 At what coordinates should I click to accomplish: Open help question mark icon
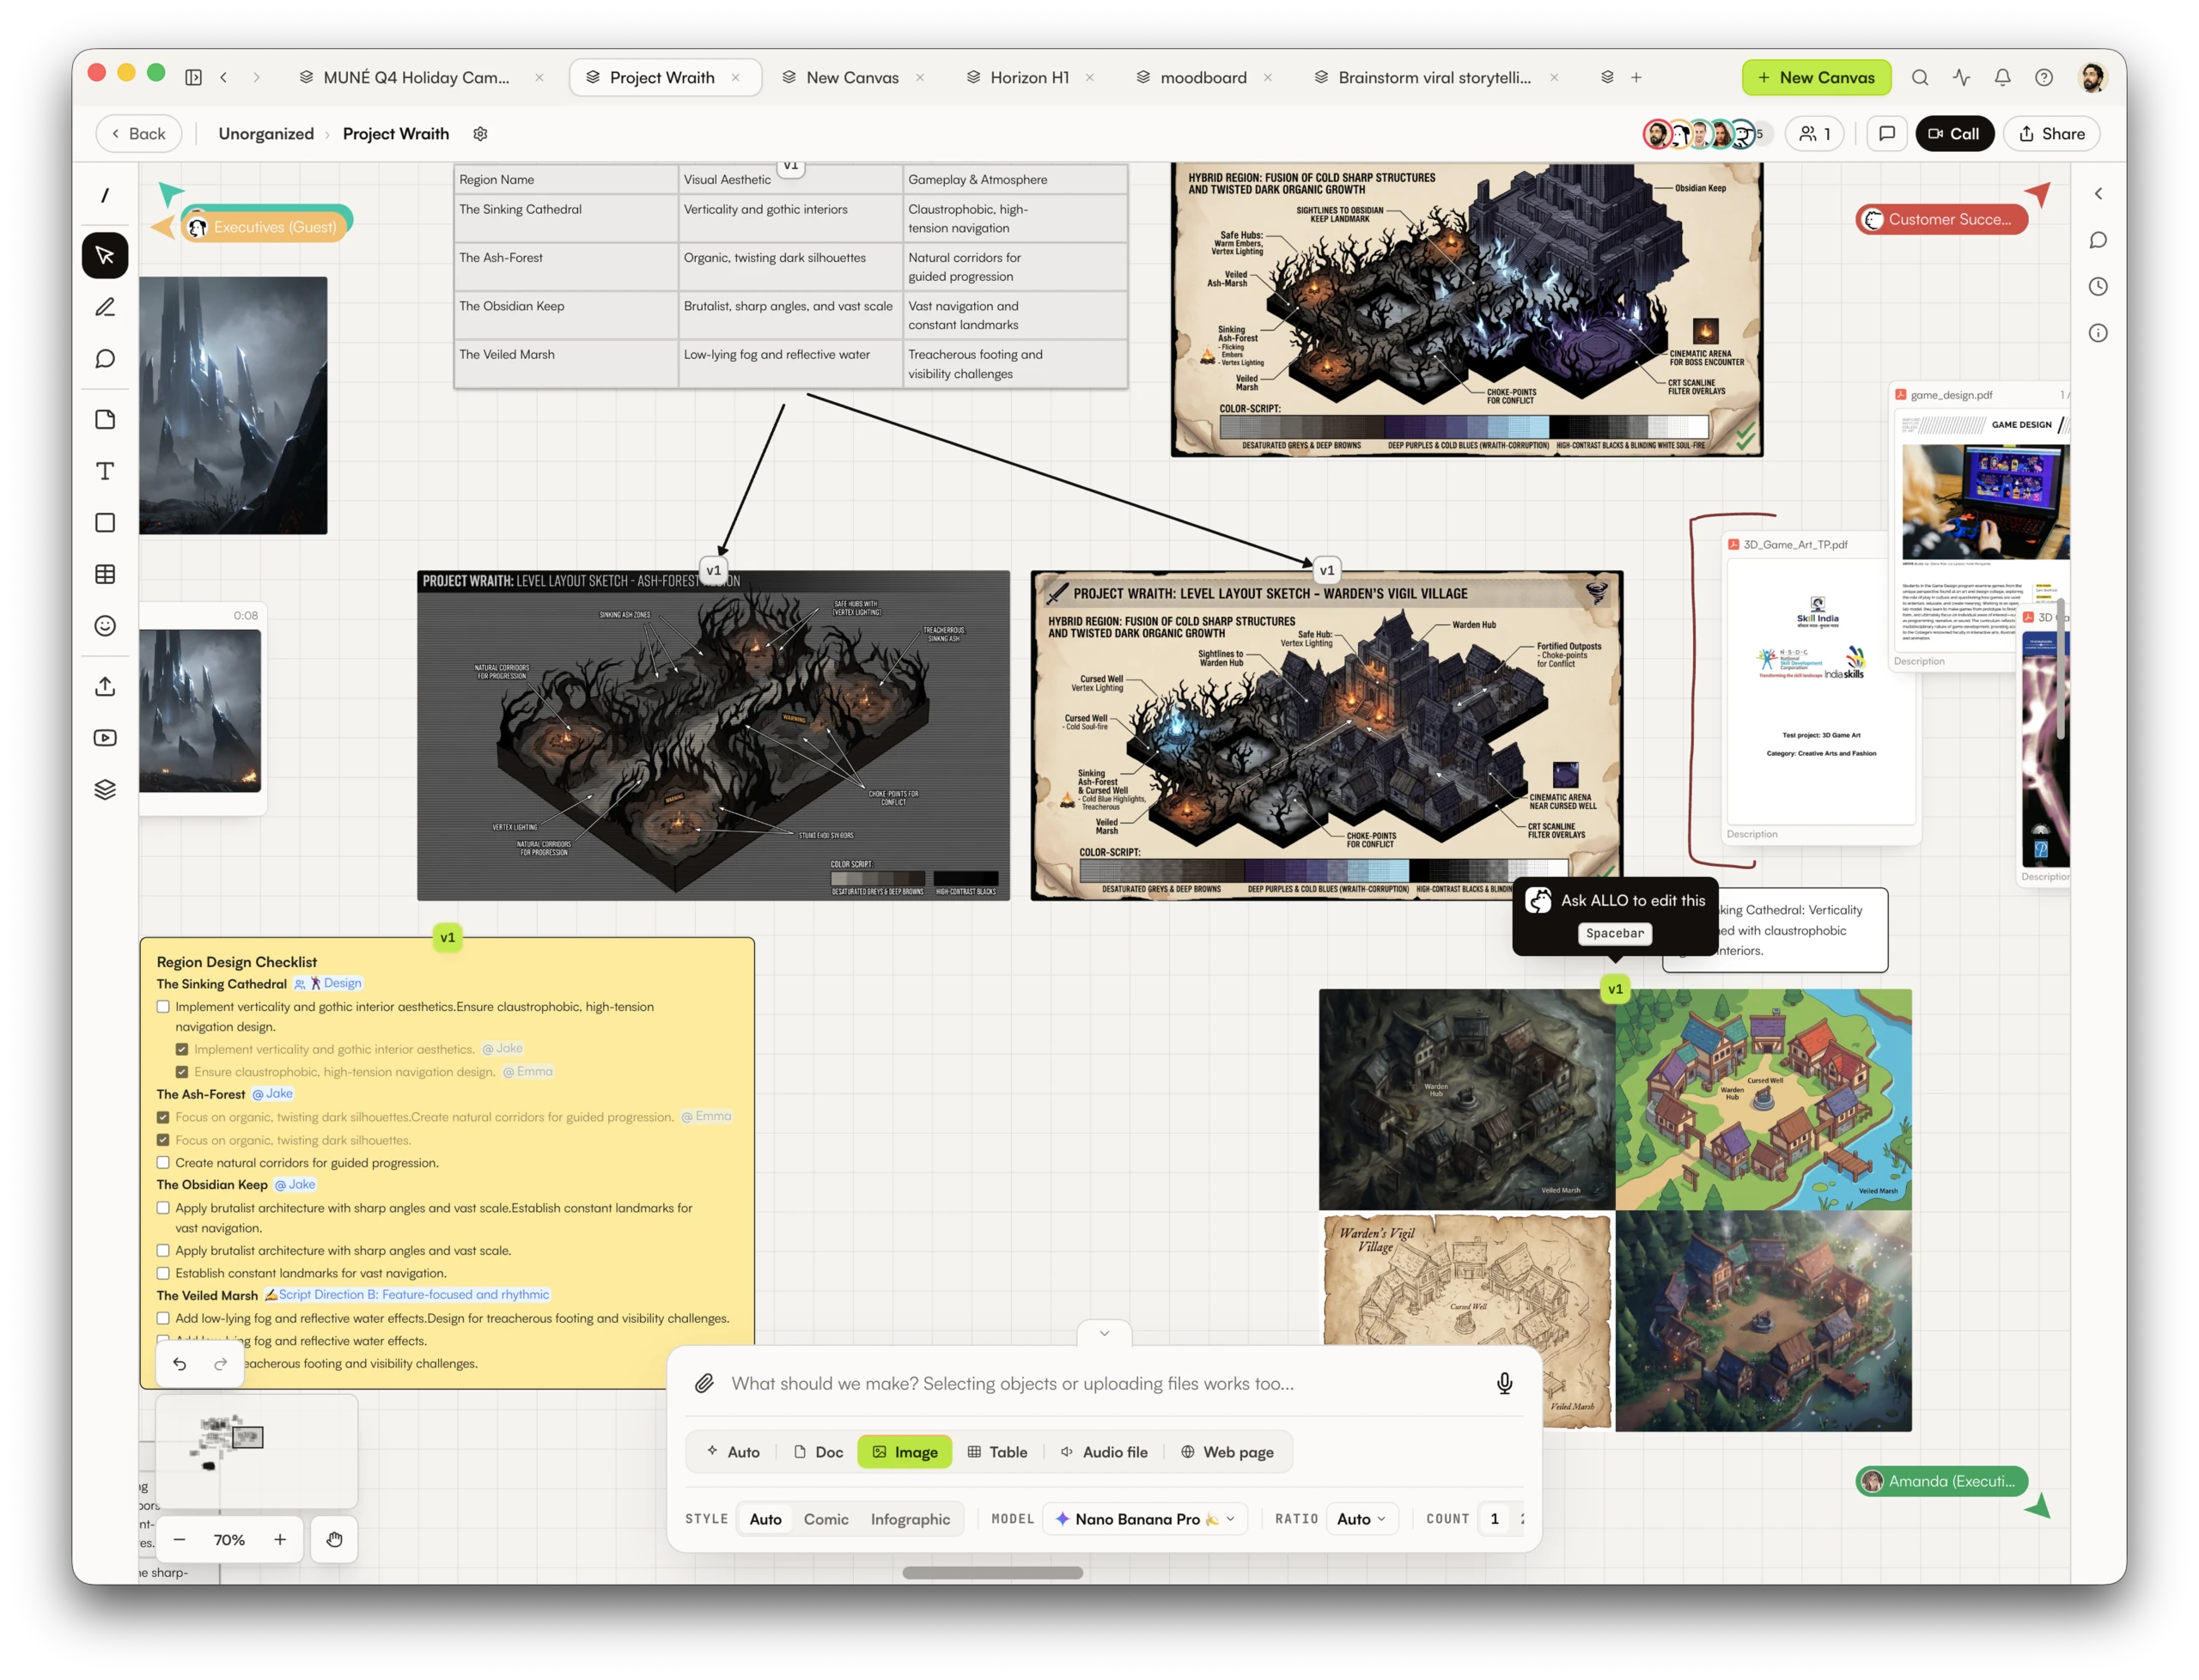point(2044,77)
